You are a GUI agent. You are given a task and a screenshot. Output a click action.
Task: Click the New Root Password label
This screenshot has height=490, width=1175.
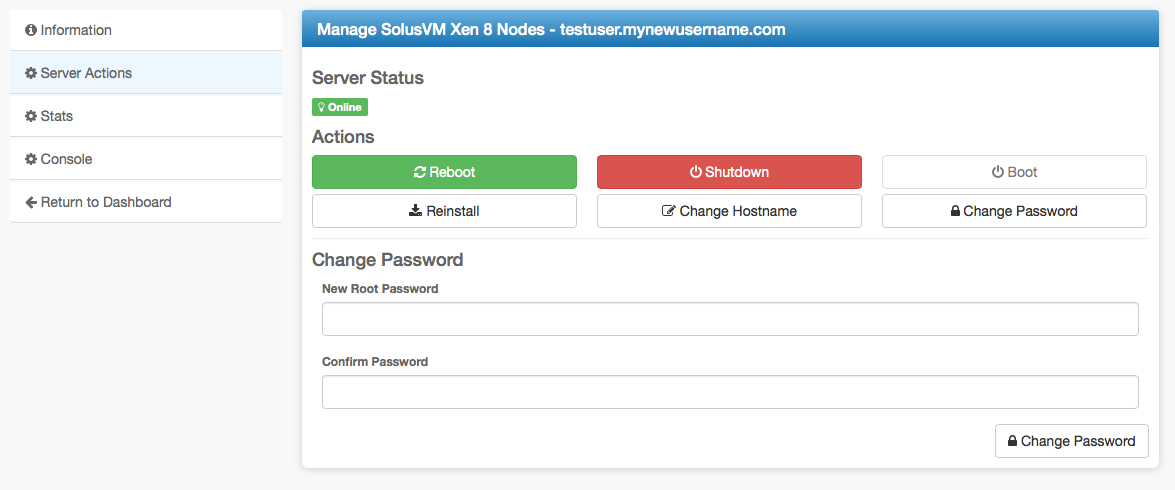380,288
